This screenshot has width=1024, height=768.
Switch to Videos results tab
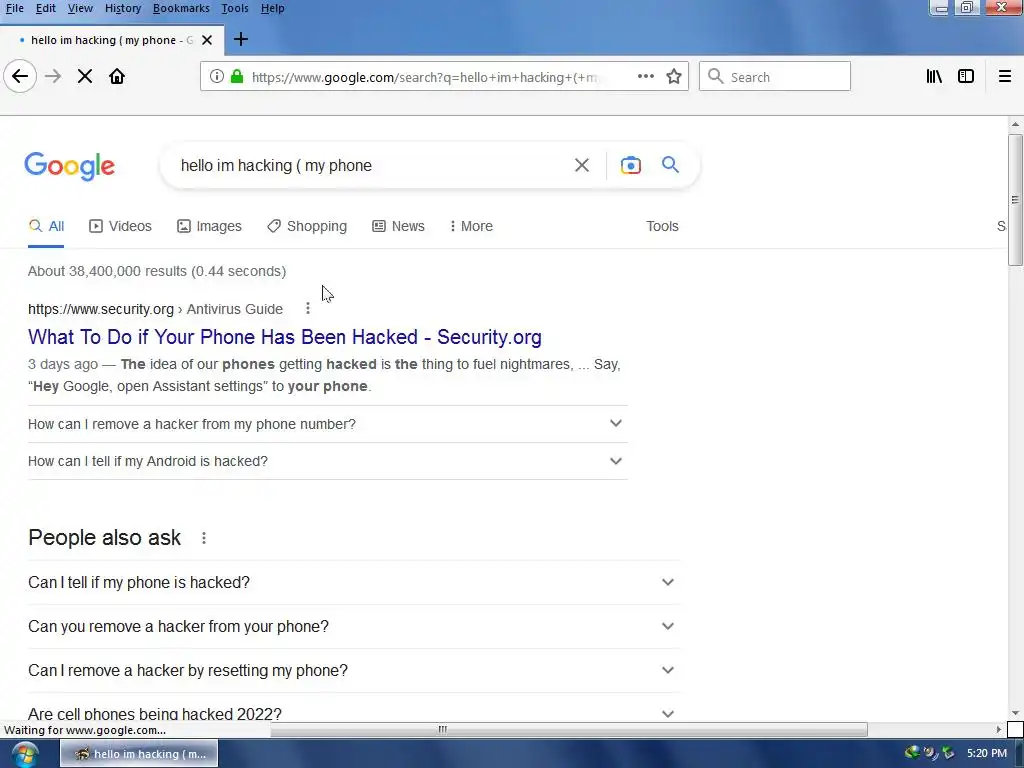[x=120, y=226]
